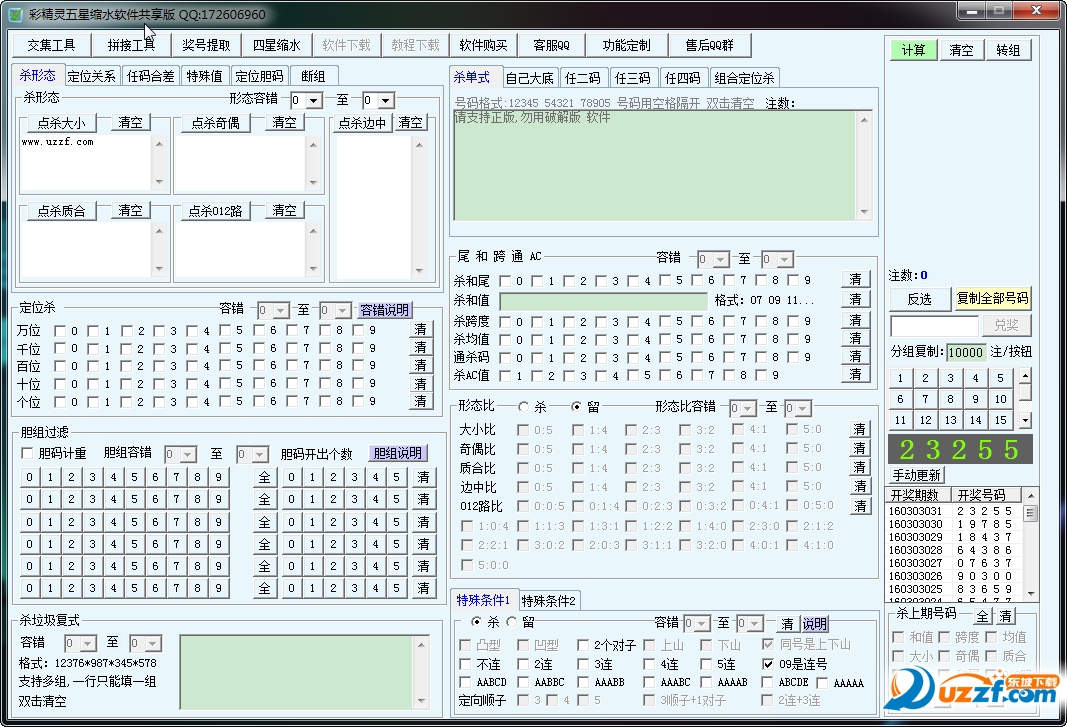The width and height of the screenshot is (1067, 727).
Task: Switch to the 定位胆码 tab
Action: pos(259,76)
